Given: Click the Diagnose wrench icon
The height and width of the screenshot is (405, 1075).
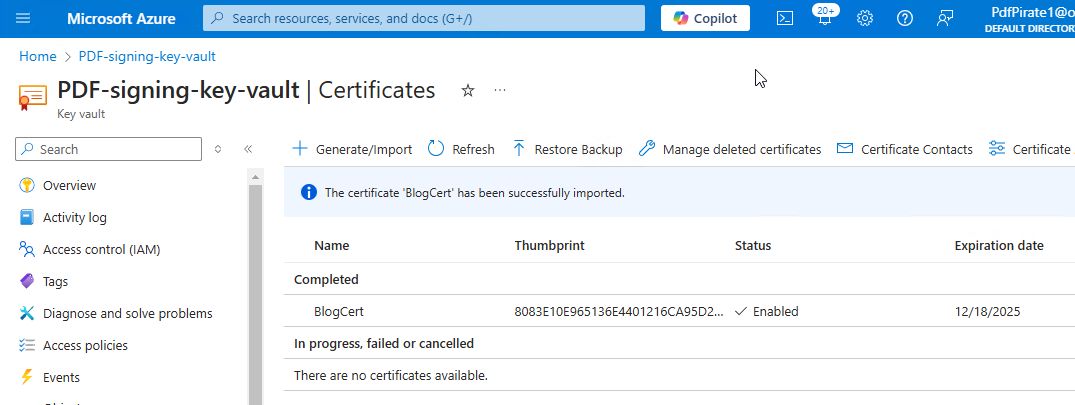Looking at the screenshot, I should (27, 313).
